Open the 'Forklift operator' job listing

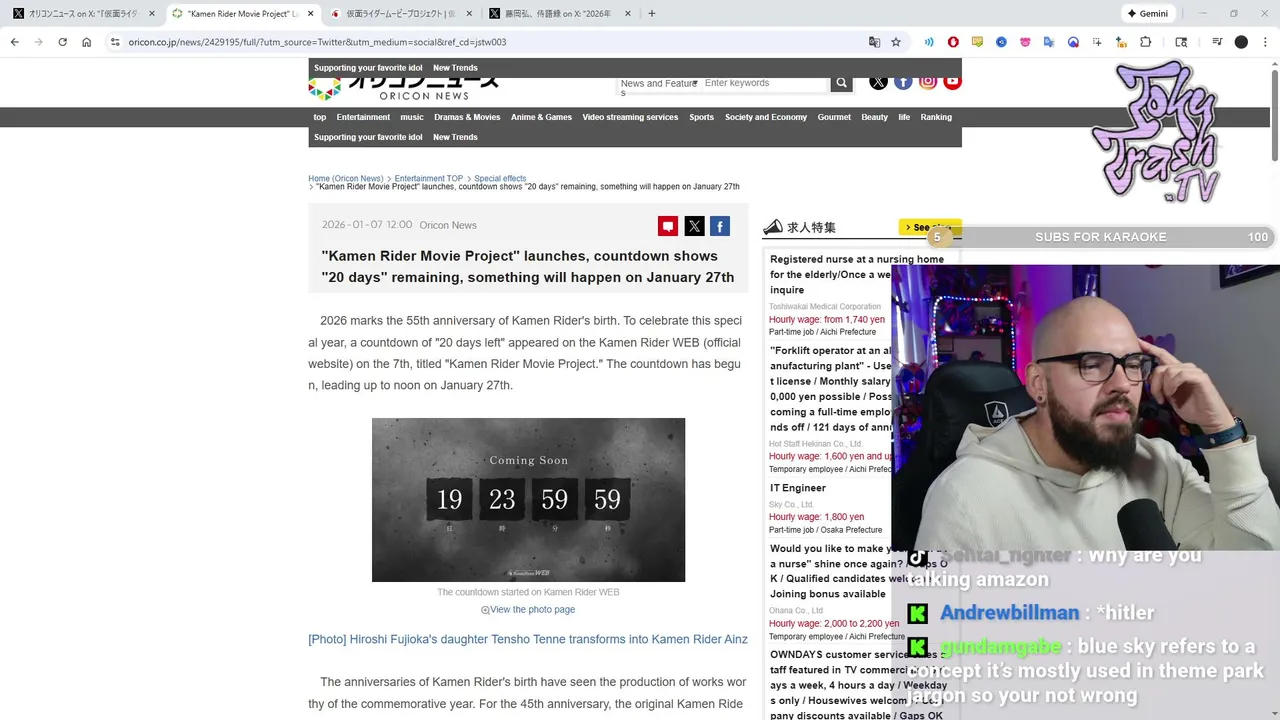click(830, 389)
